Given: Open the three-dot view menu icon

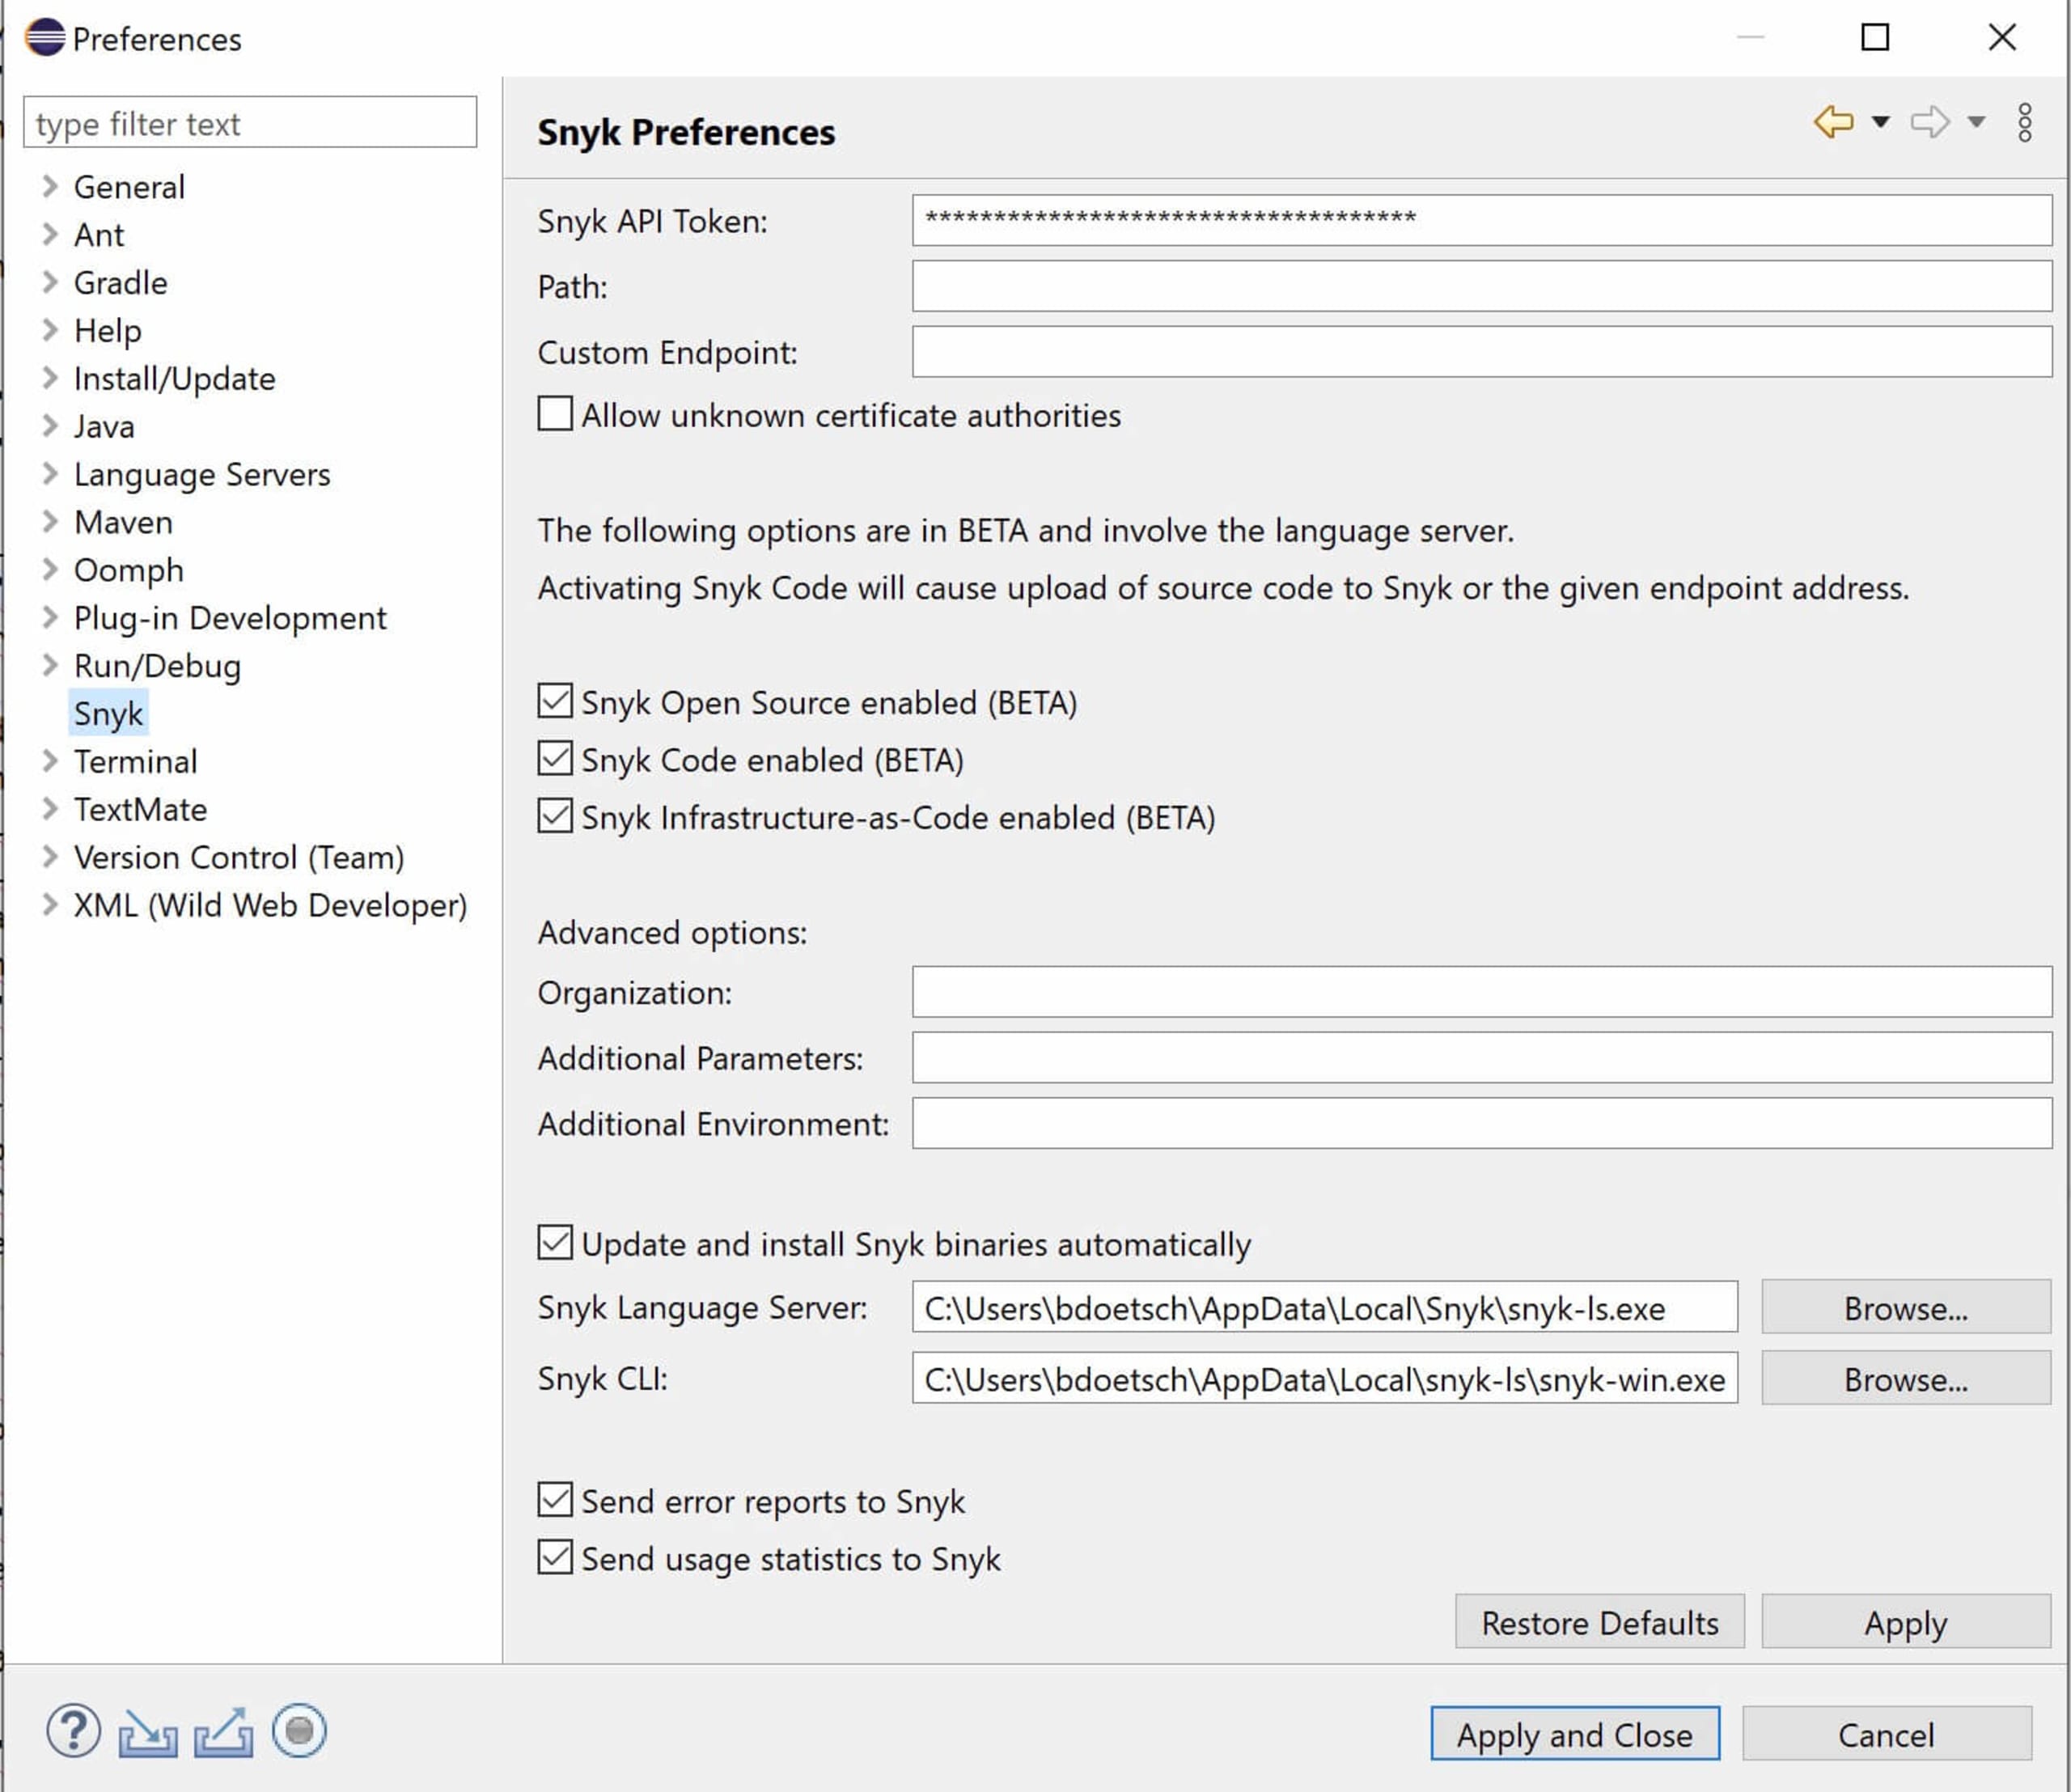Looking at the screenshot, I should (2024, 122).
